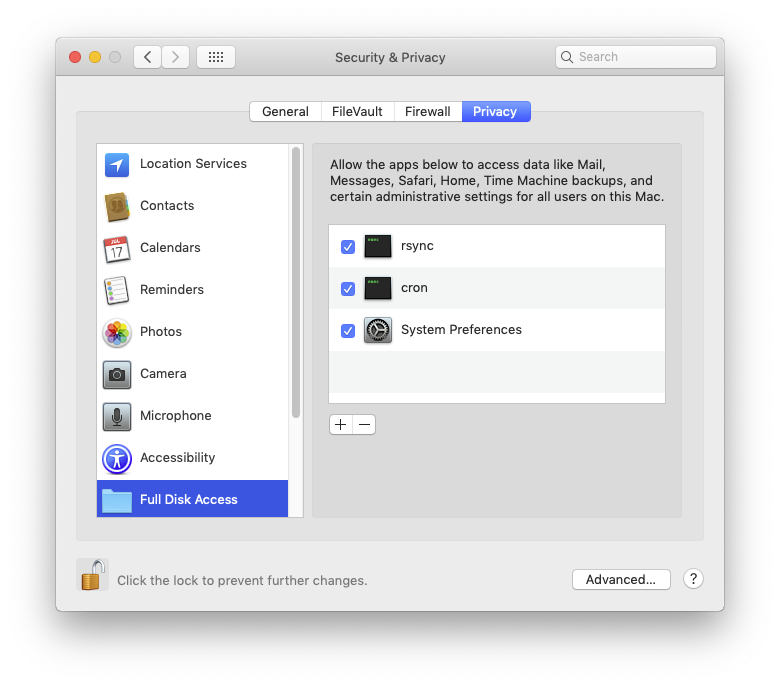
Task: Switch to the General tab
Action: 286,111
